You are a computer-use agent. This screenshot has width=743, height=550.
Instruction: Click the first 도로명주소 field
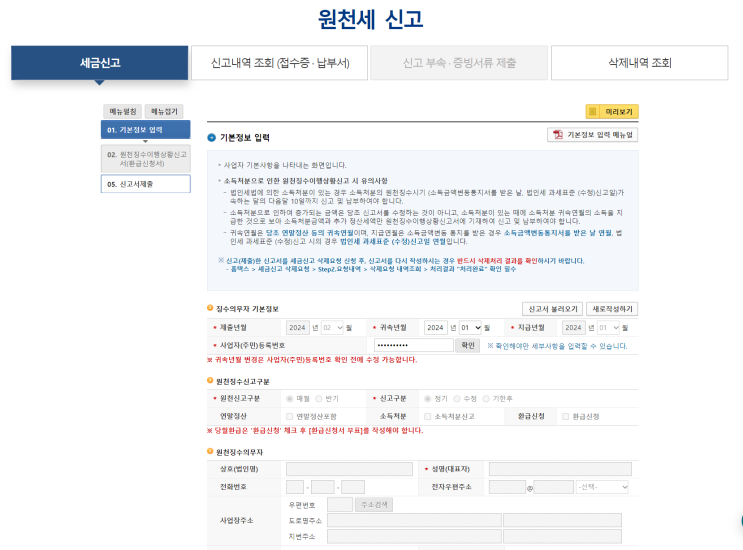[414, 520]
